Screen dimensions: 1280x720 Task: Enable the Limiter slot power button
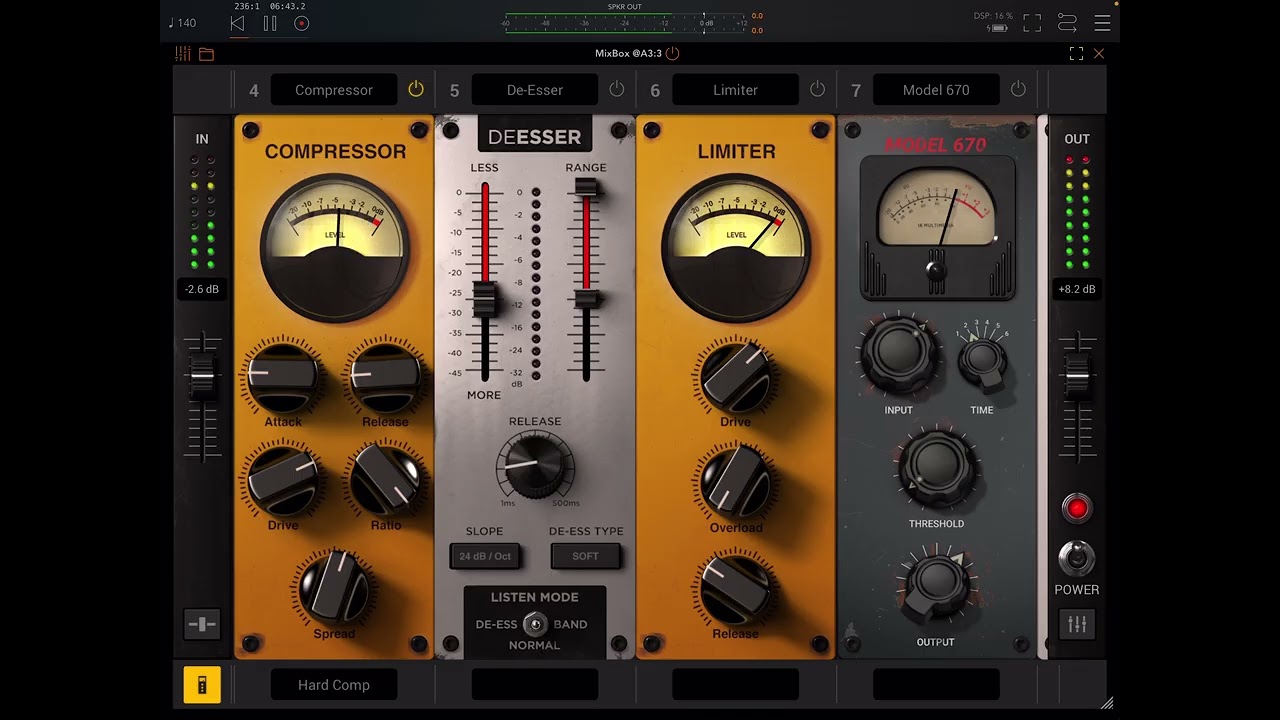818,90
